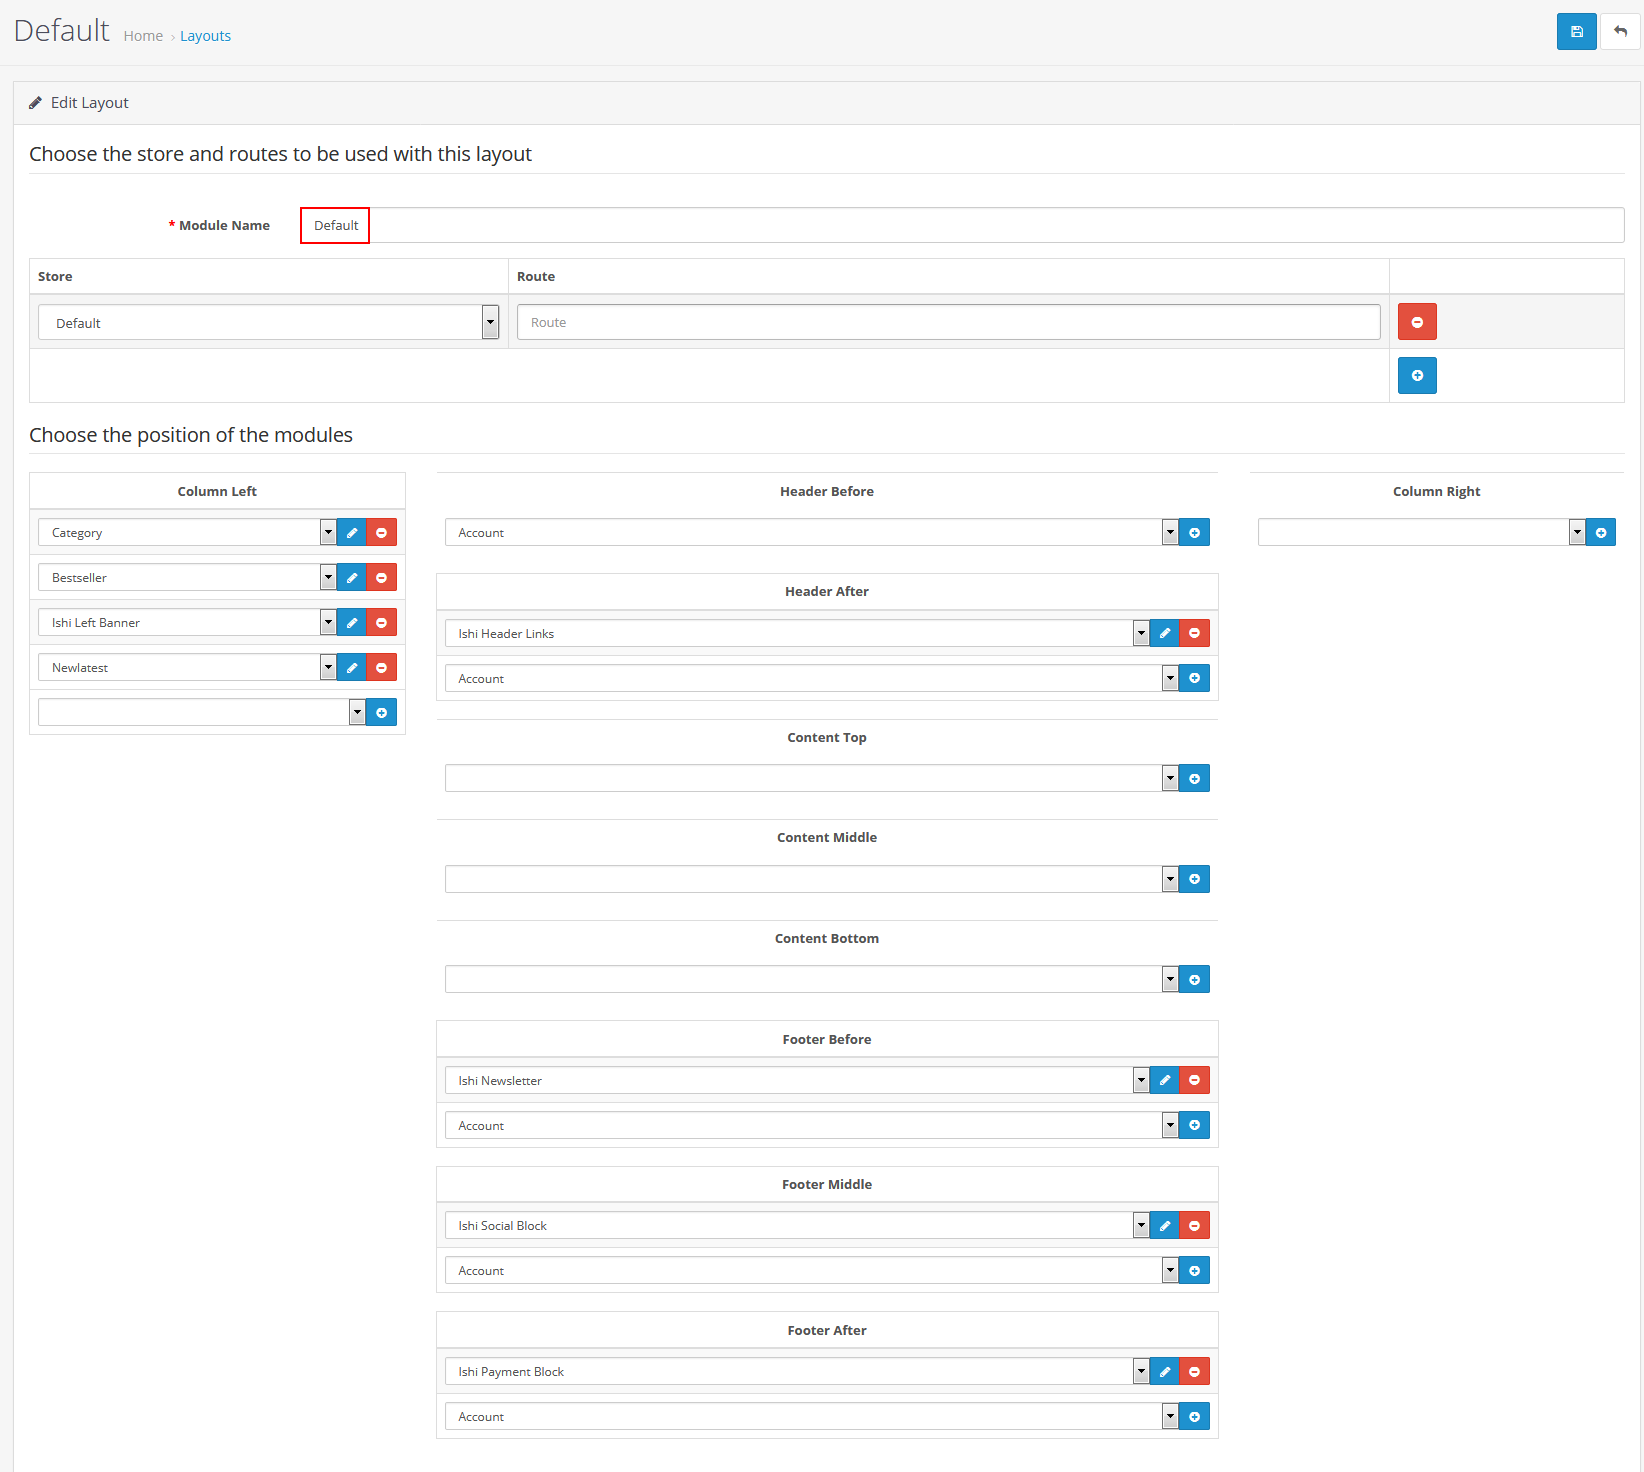
Task: Edit the Category module in Column Left
Action: [x=351, y=533]
